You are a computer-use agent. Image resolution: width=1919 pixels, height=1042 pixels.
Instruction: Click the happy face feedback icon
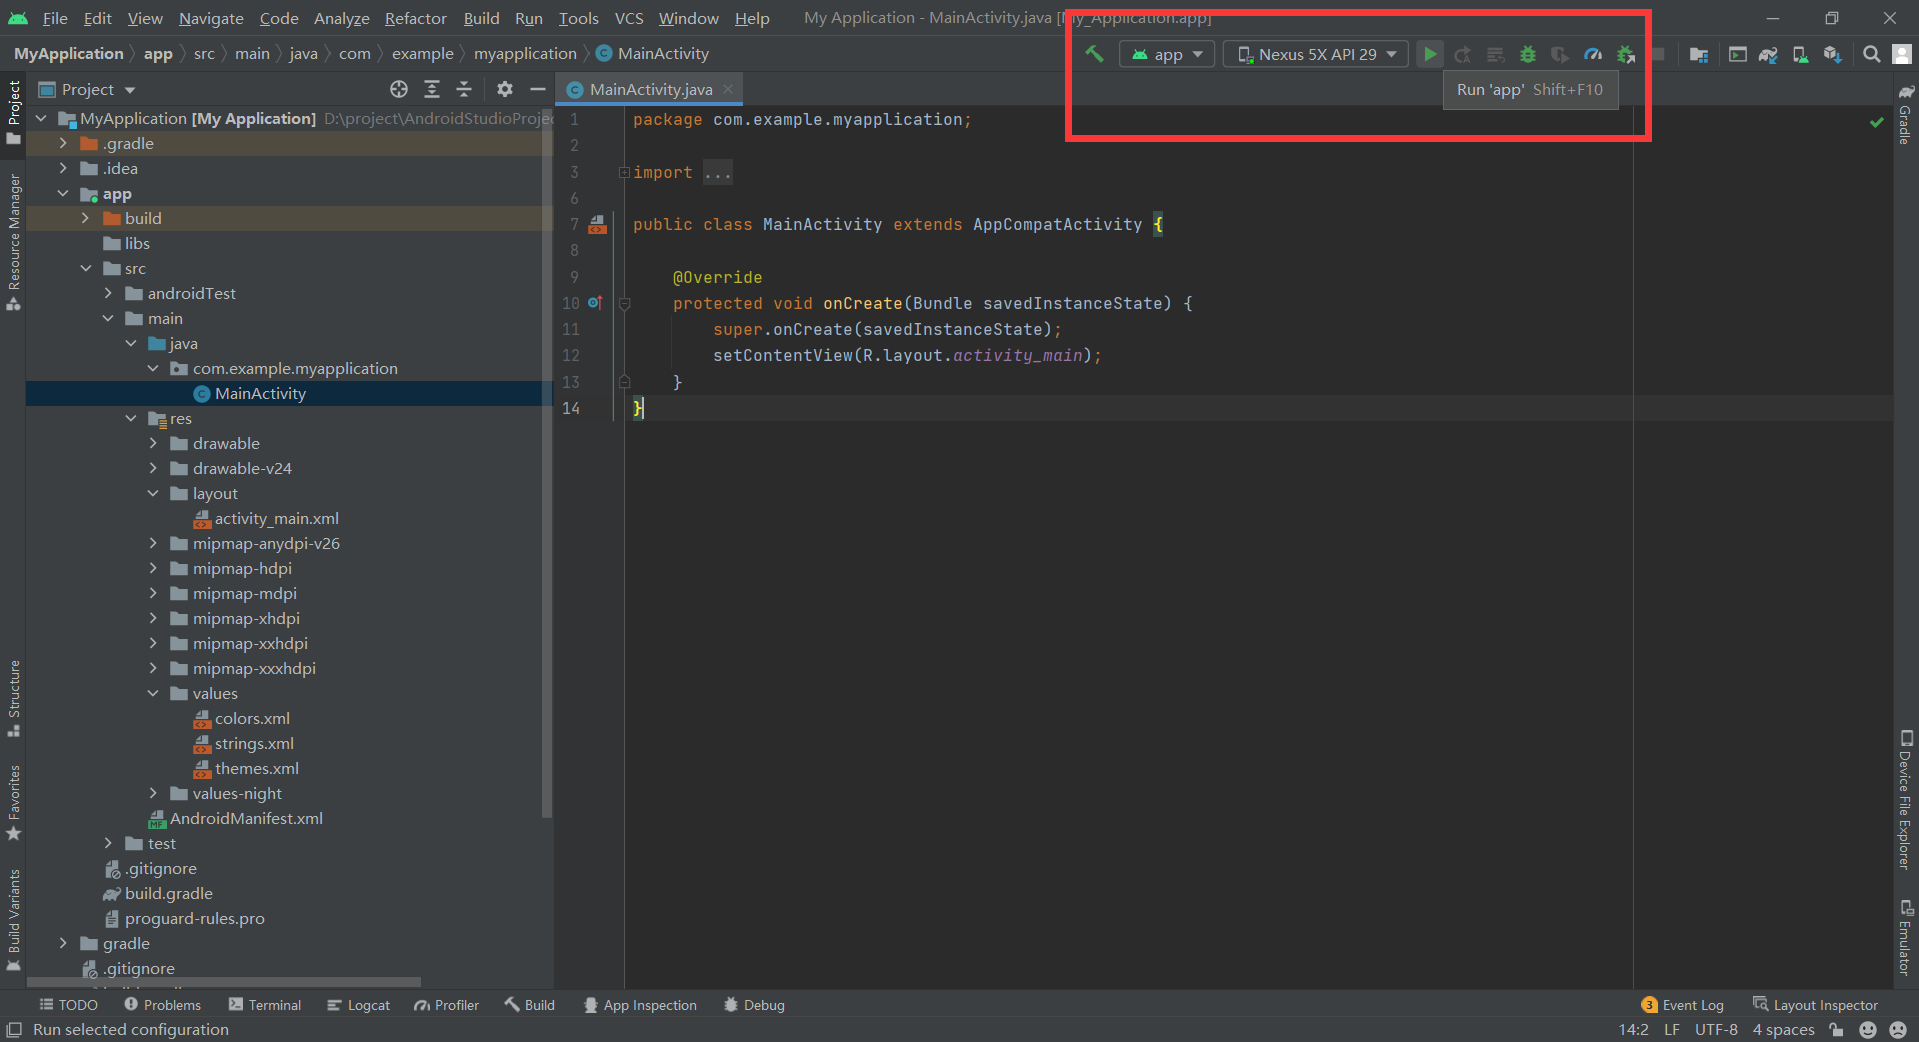coord(1868,1029)
